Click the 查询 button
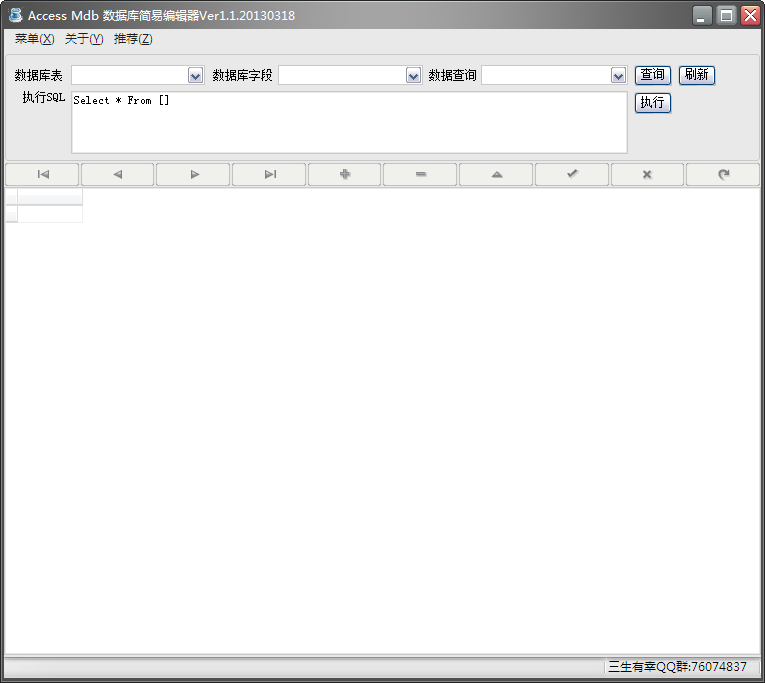This screenshot has height=683, width=765. 653,75
